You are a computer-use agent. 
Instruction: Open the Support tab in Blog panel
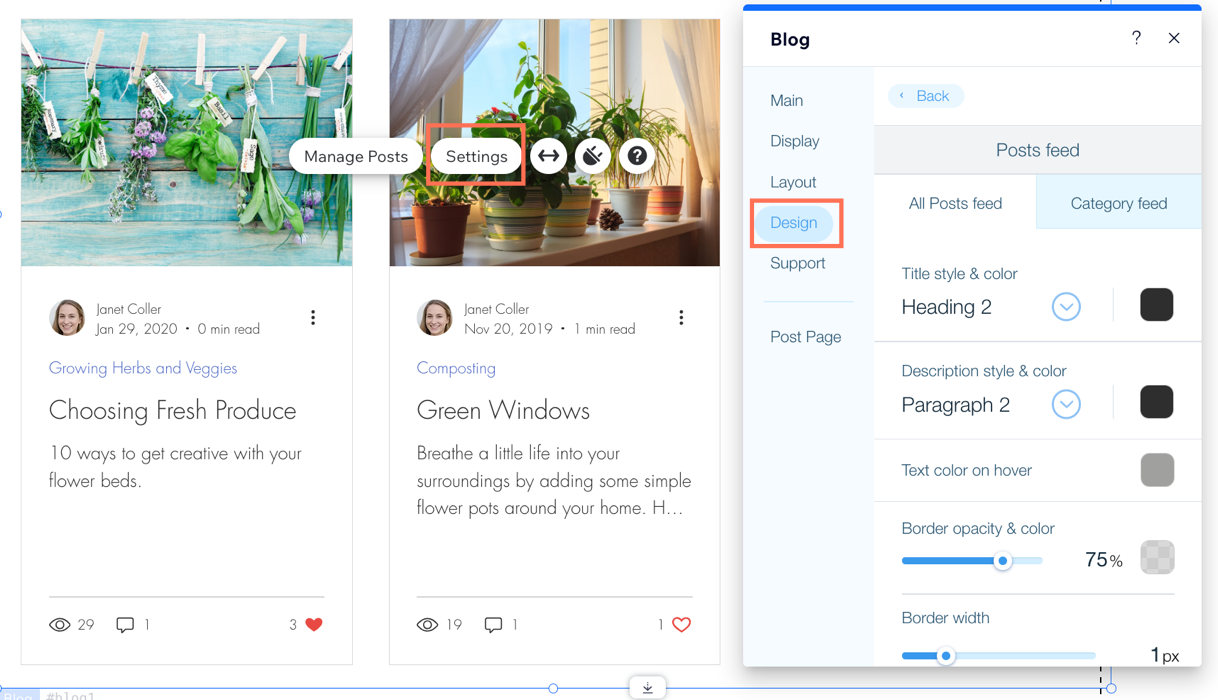798,263
